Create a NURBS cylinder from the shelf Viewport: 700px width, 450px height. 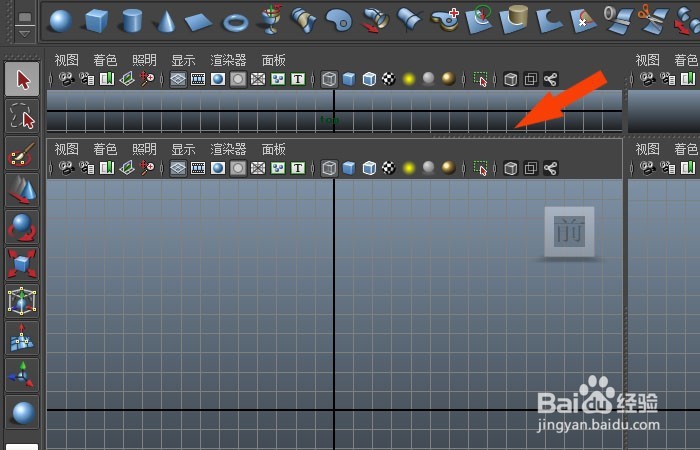tap(131, 21)
